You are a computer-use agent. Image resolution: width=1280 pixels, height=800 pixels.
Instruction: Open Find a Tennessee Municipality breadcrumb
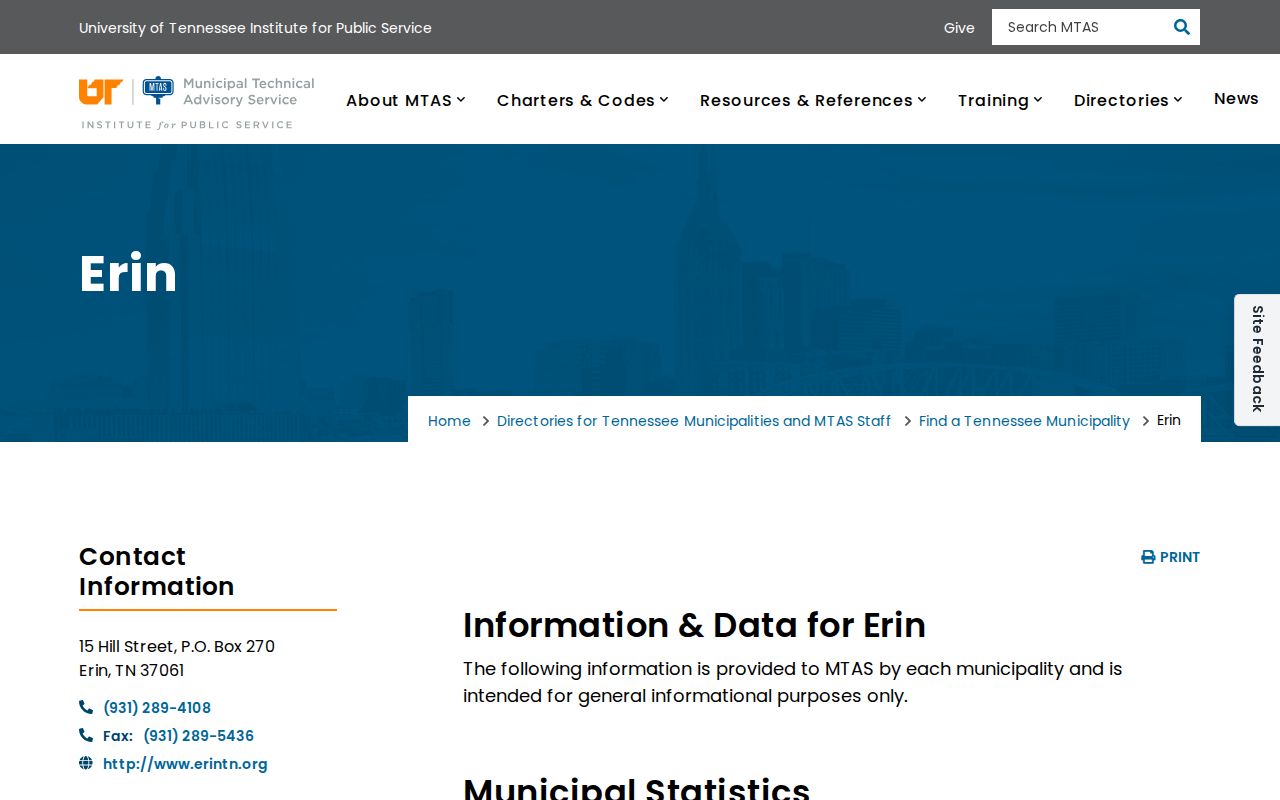pyautogui.click(x=1024, y=421)
